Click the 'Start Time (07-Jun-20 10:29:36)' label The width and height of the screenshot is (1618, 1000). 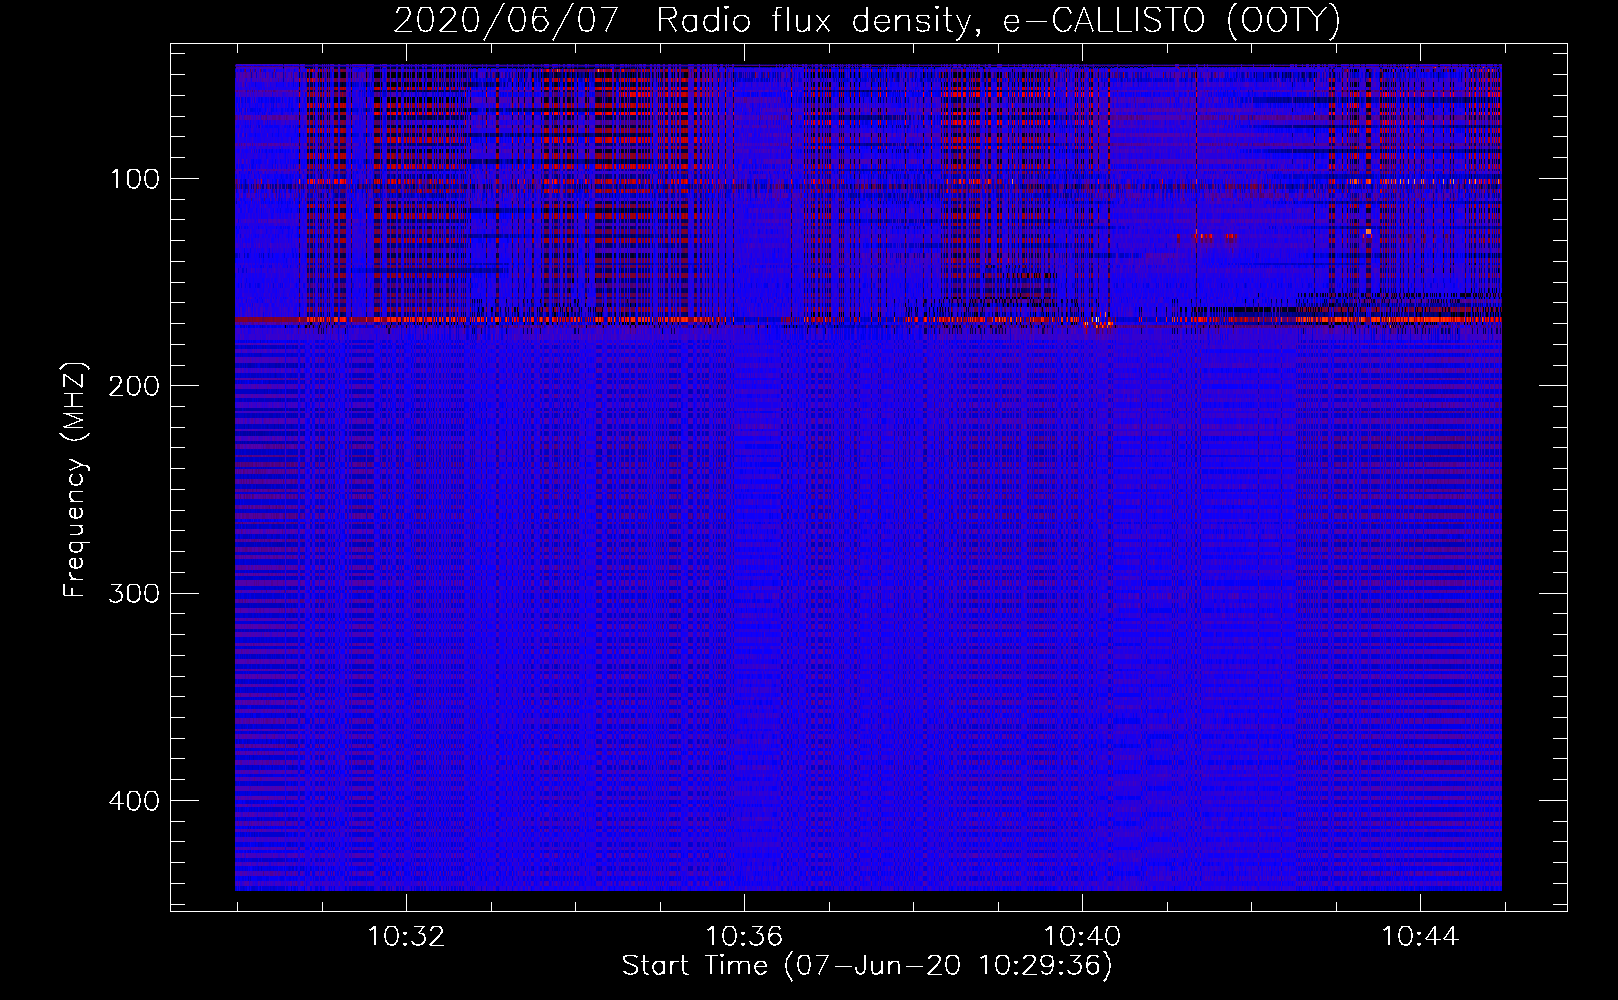pyautogui.click(x=867, y=966)
